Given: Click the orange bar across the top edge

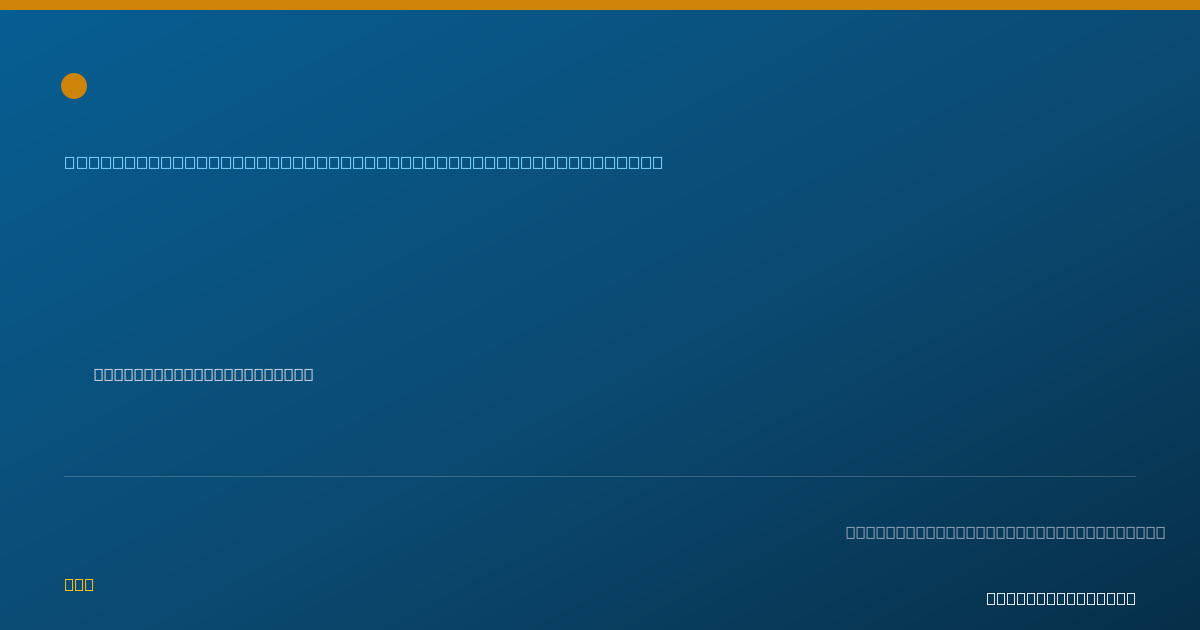Looking at the screenshot, I should [x=600, y=5].
